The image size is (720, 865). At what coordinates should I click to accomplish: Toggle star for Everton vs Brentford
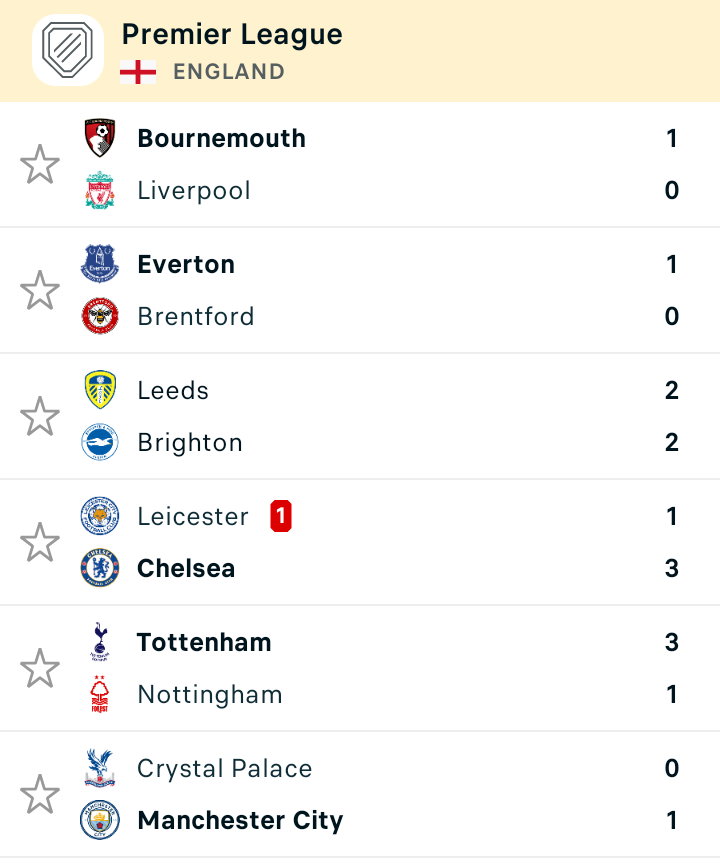[x=40, y=290]
